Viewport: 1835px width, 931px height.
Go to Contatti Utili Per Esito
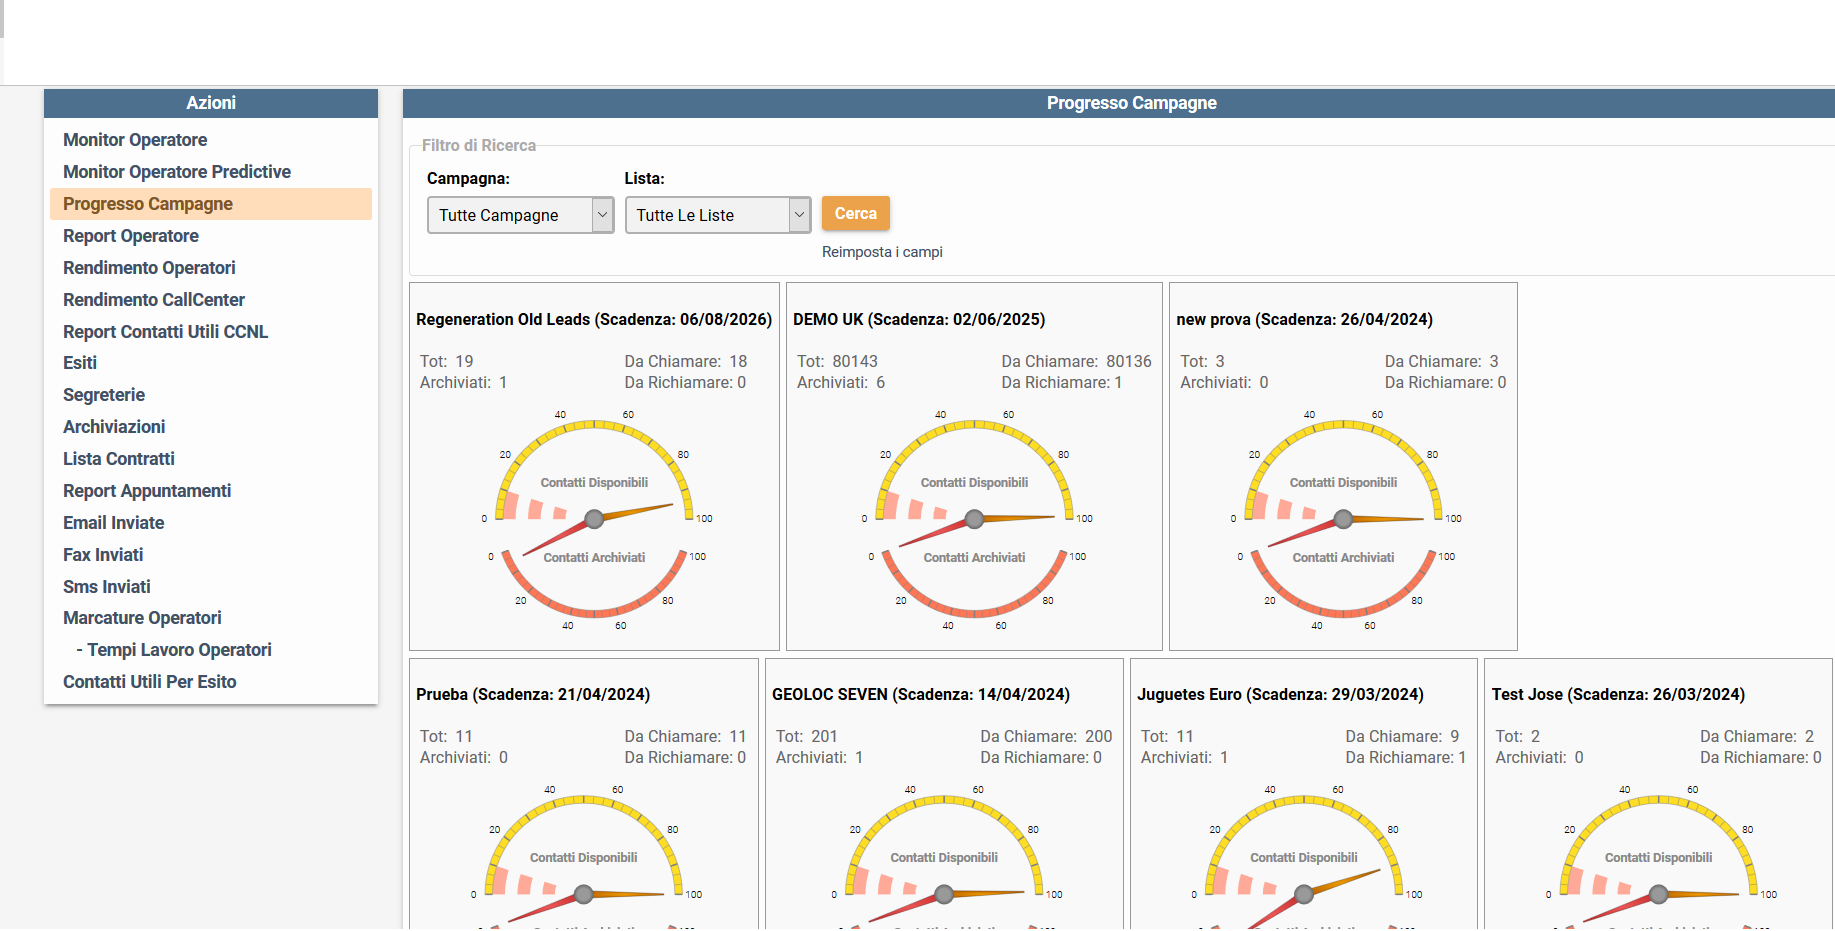click(150, 682)
